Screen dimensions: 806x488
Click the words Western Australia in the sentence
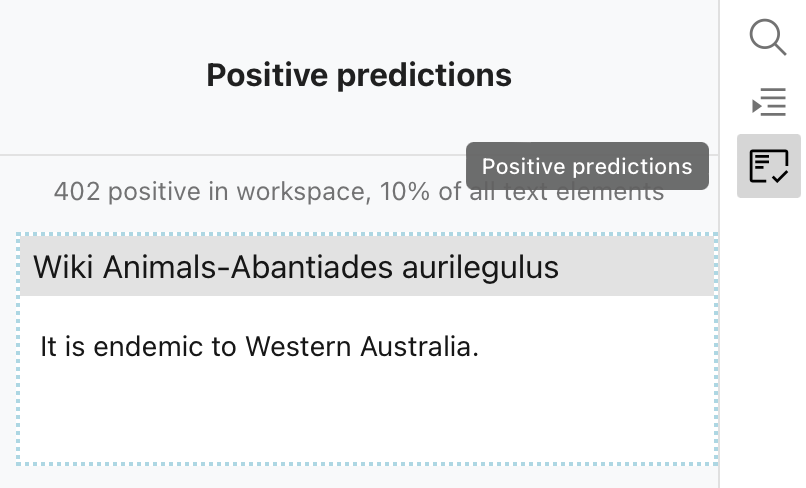[362, 346]
